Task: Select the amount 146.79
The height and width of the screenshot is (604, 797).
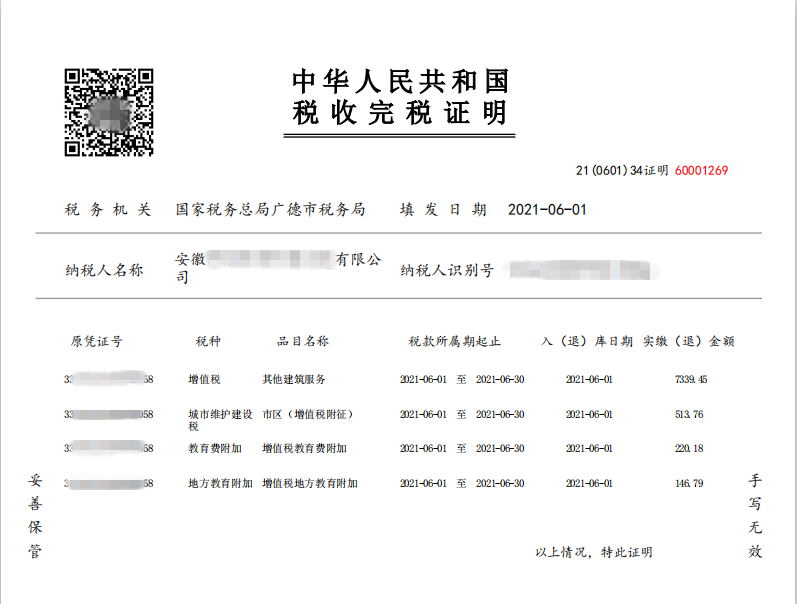Action: pos(689,484)
